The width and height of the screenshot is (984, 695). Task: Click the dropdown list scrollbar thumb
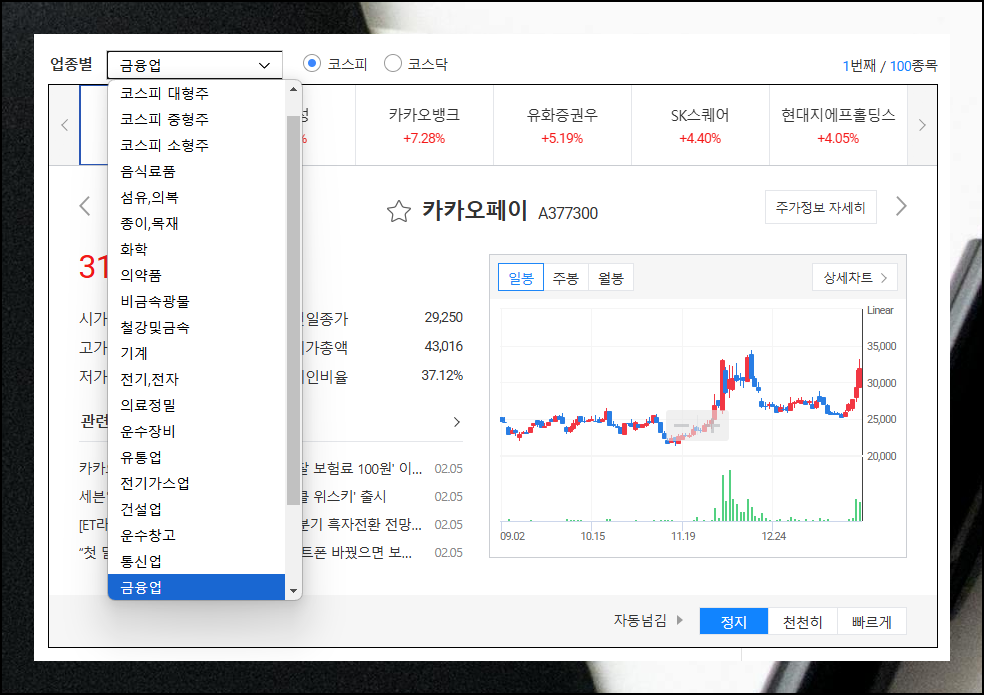tap(293, 310)
